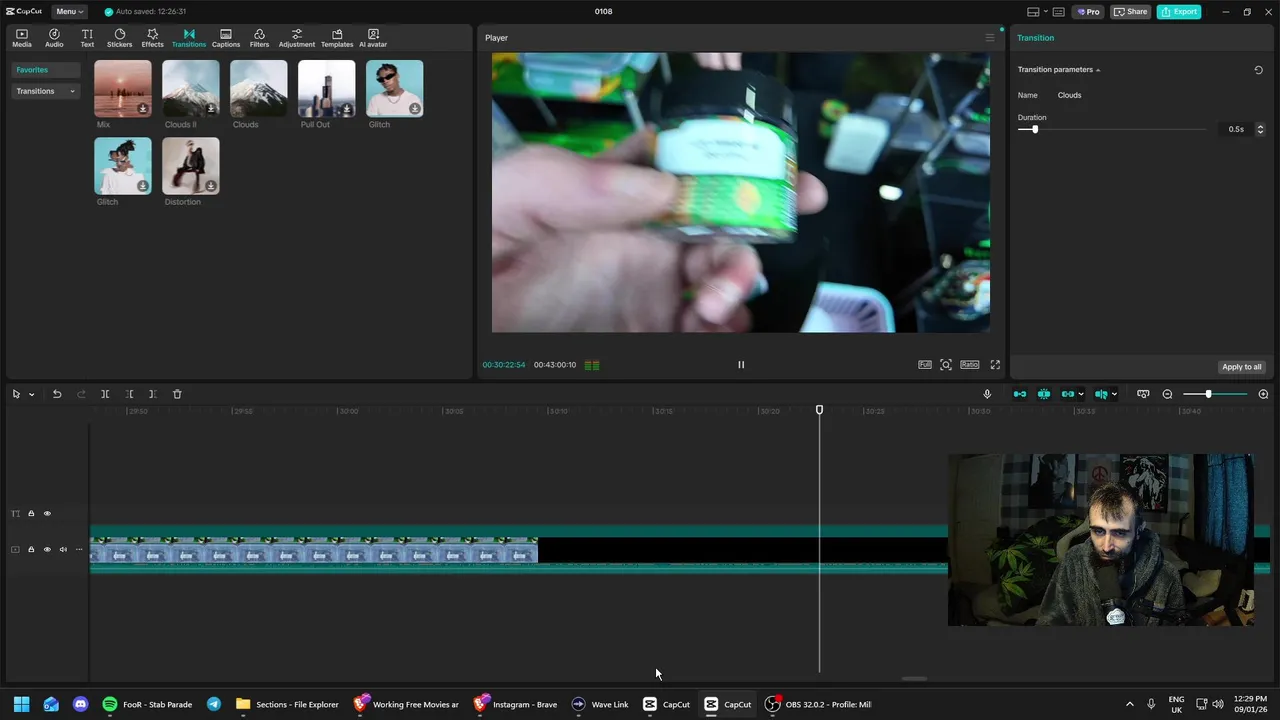Open the keyboard shortcuts icon

pyautogui.click(x=1059, y=12)
